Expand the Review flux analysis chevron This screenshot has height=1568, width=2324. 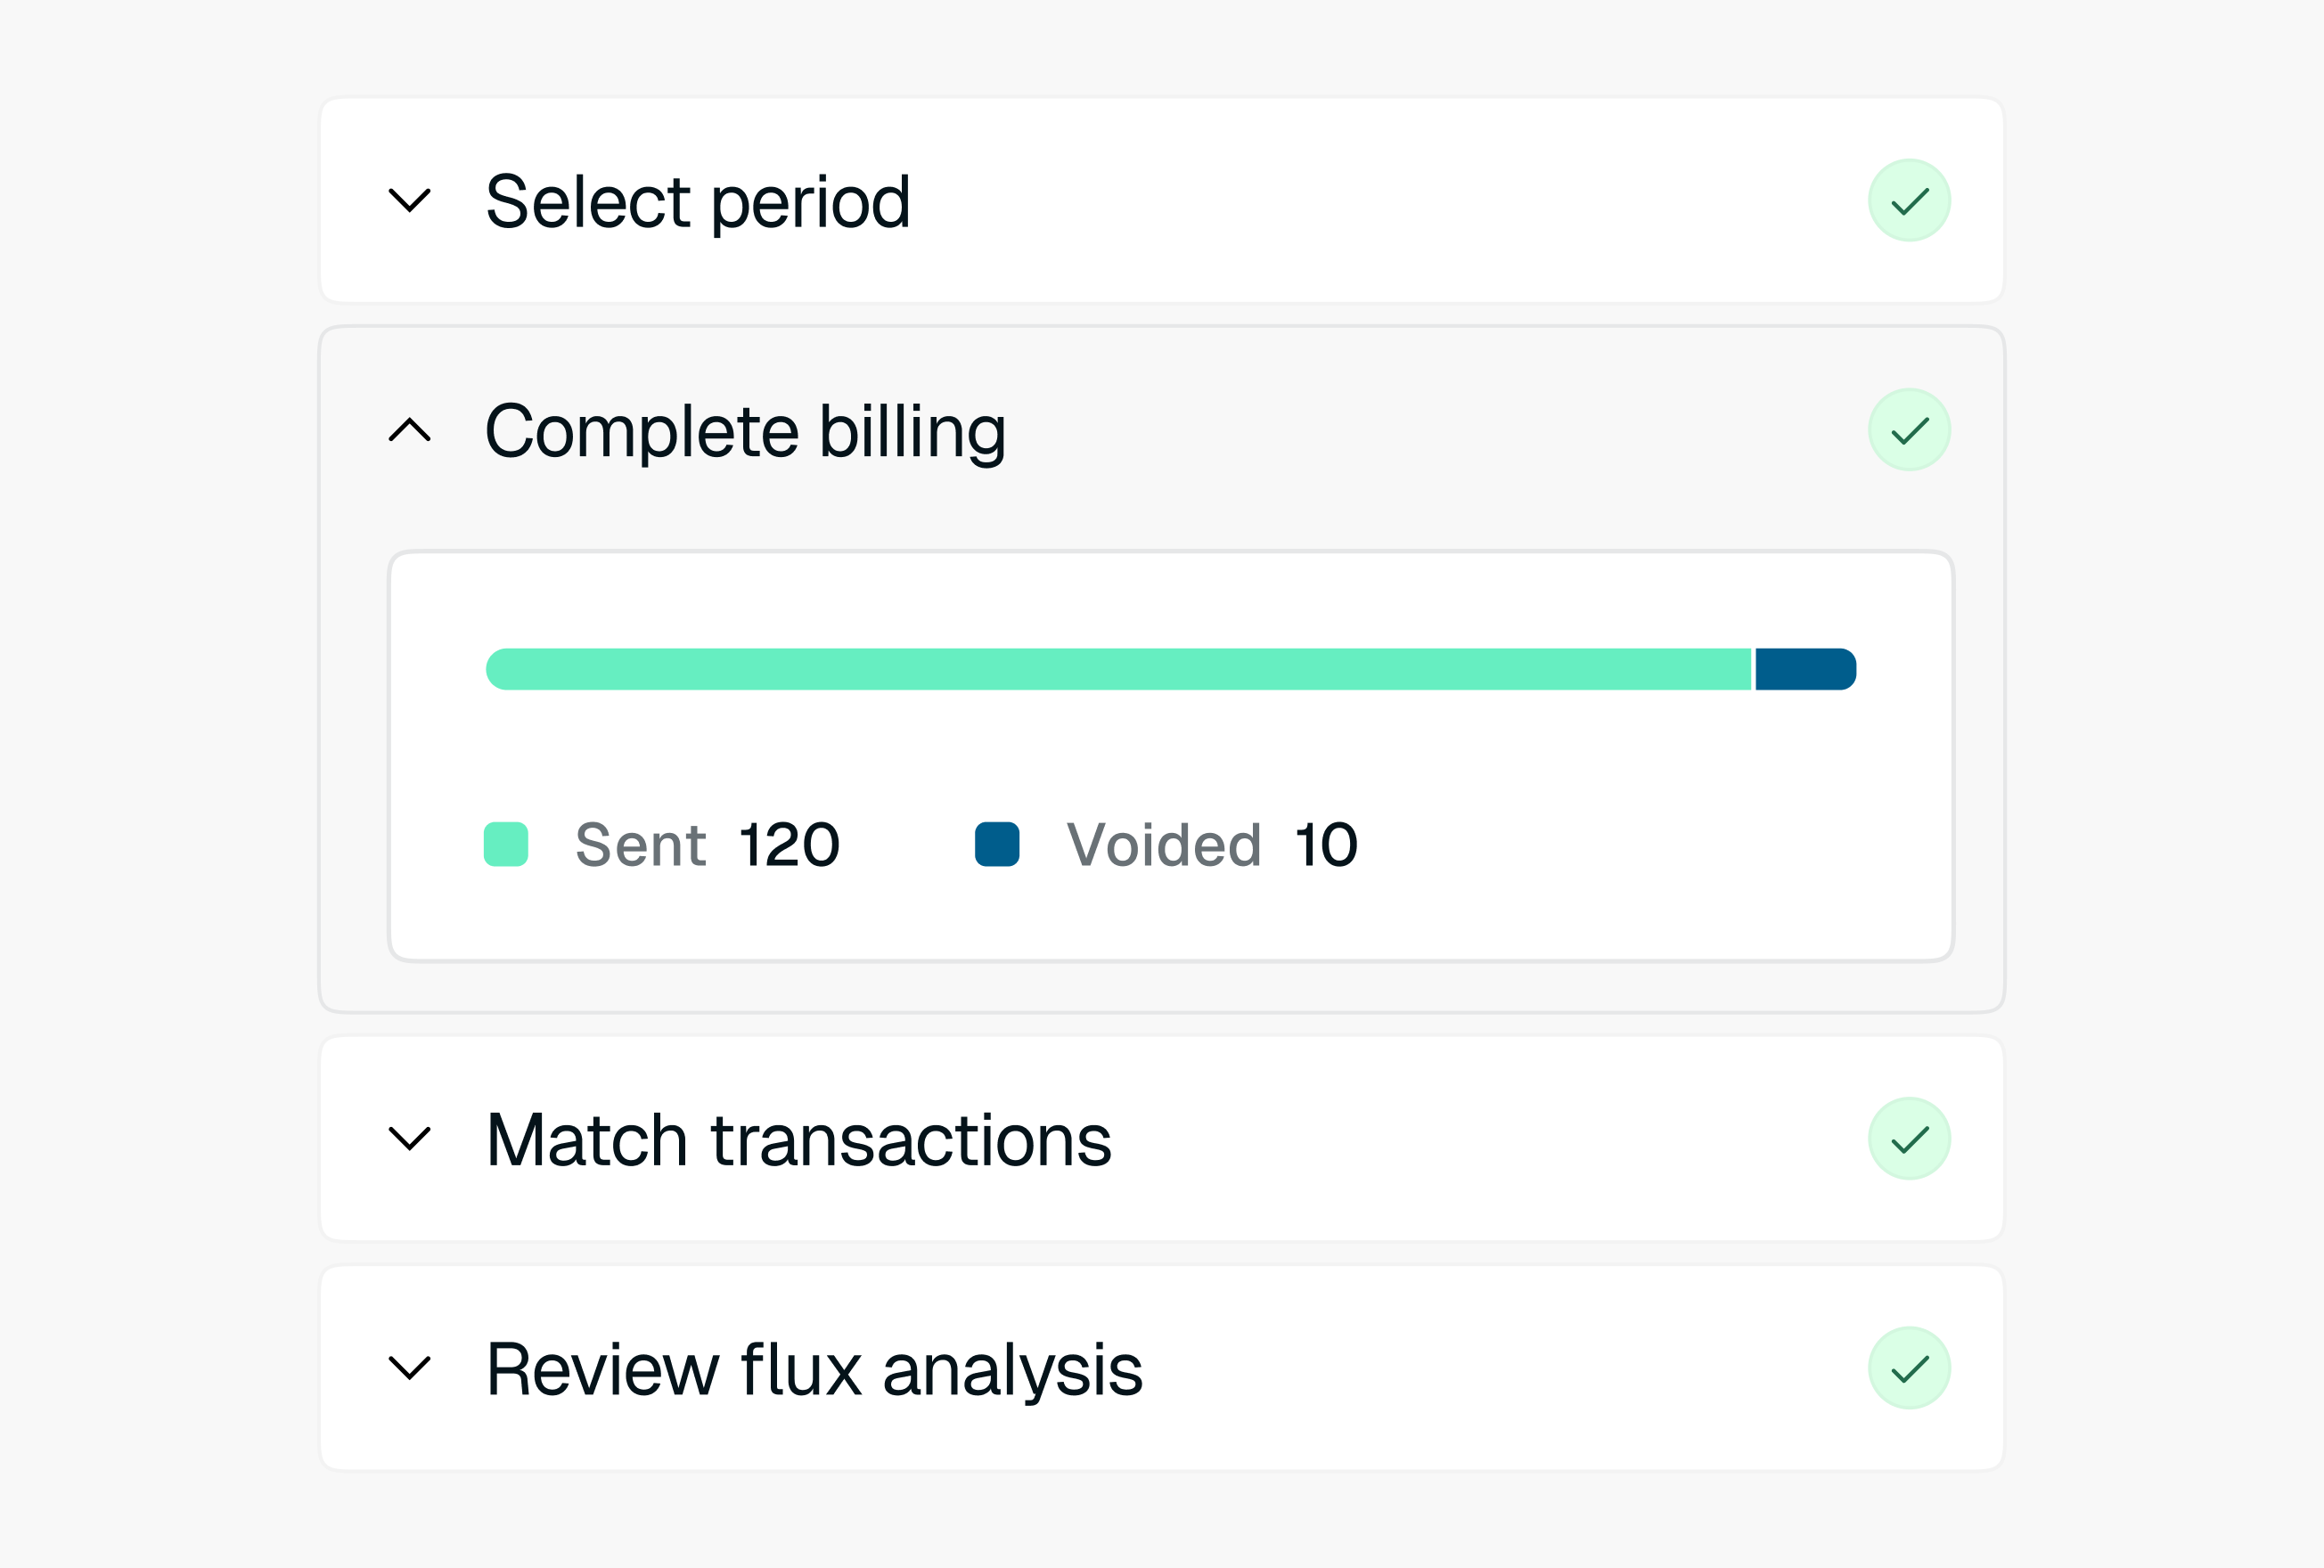pyautogui.click(x=409, y=1367)
